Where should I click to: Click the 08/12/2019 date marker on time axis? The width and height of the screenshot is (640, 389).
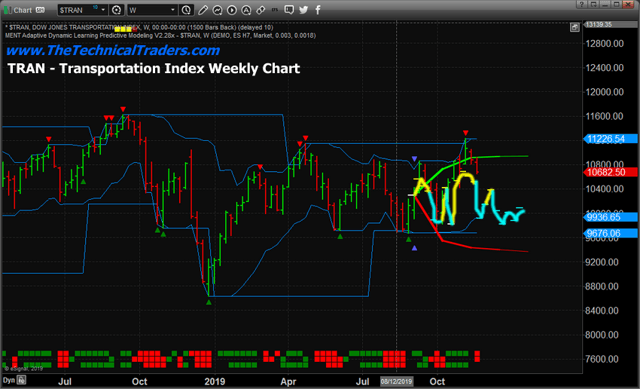coord(397,382)
